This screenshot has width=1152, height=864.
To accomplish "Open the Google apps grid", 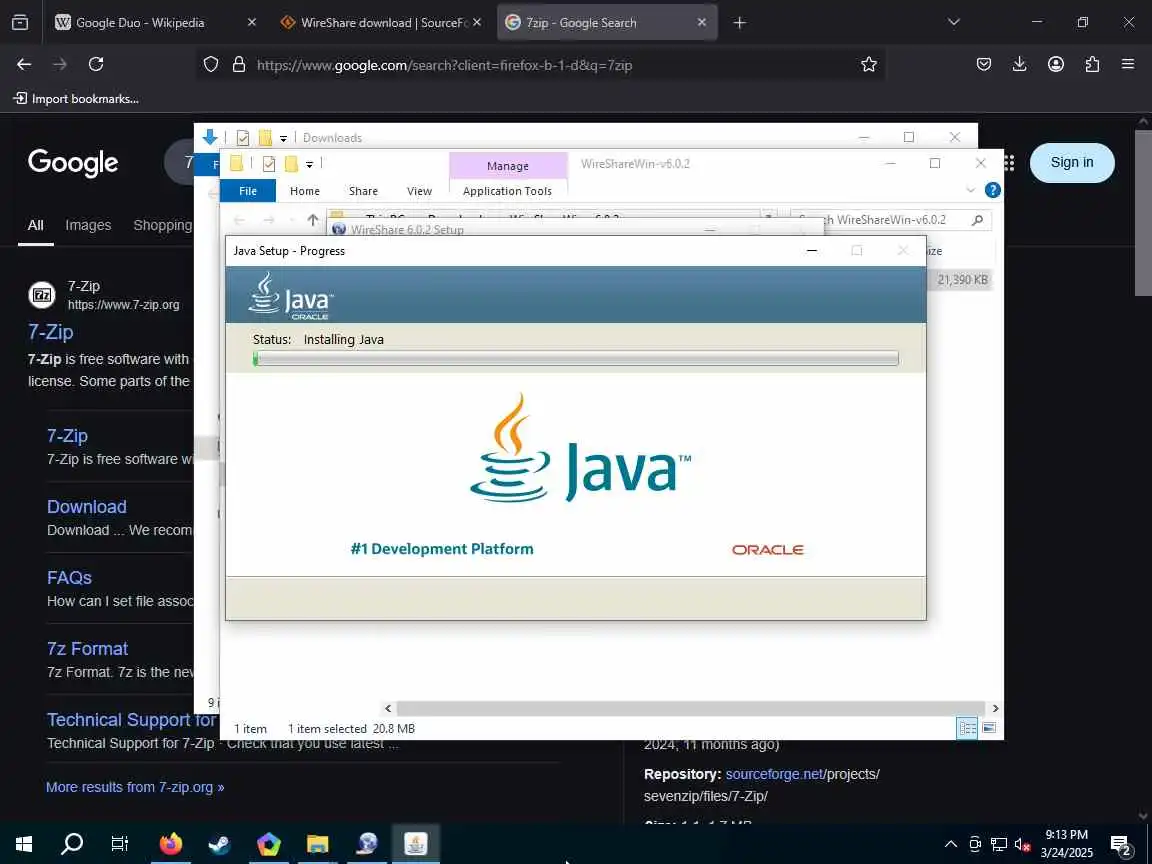I will [x=1009, y=163].
